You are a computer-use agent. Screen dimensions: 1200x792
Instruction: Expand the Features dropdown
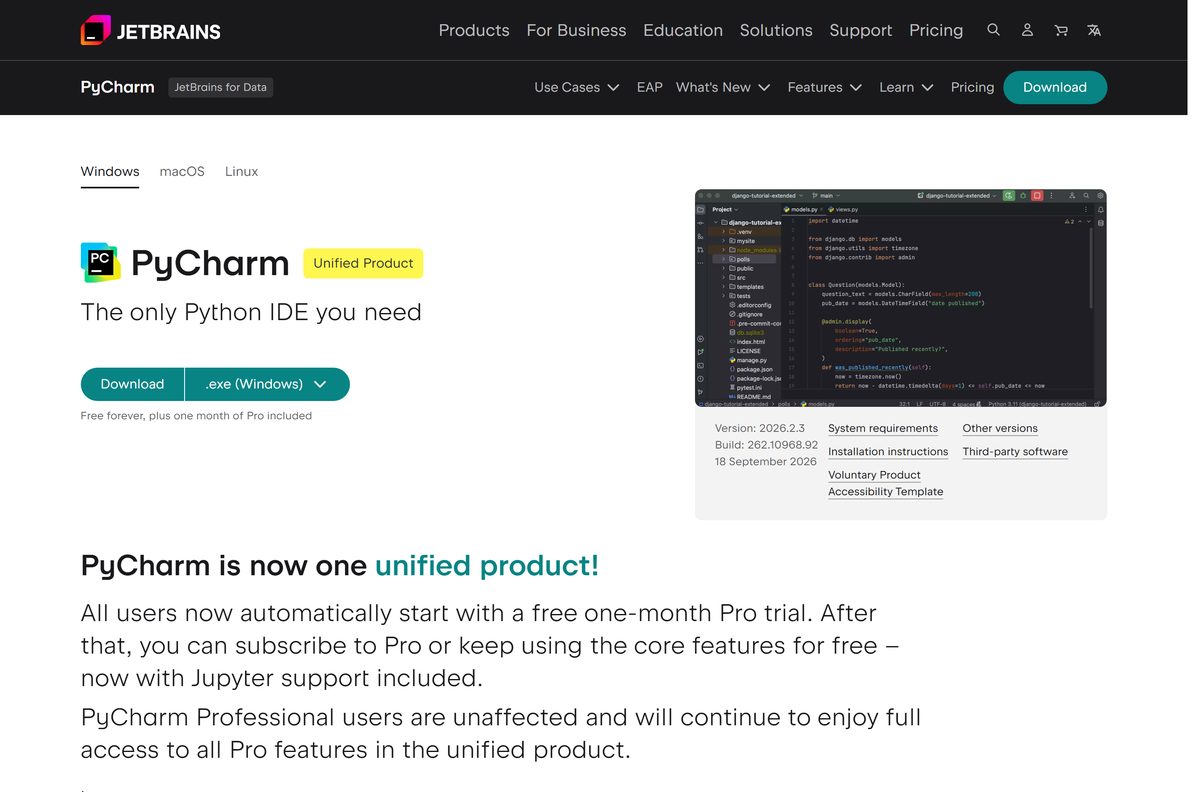point(825,87)
